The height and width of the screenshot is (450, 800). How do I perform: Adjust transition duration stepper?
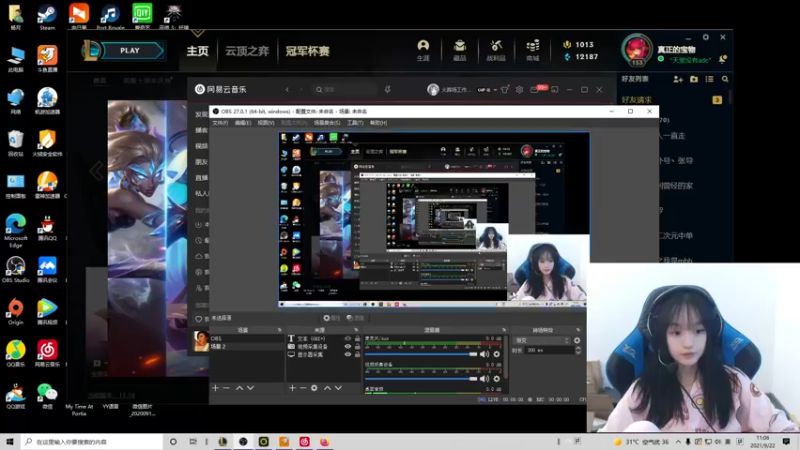578,351
